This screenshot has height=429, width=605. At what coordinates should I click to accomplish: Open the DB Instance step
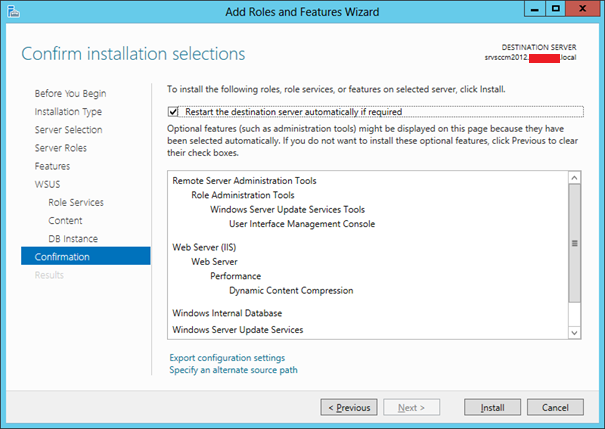73,239
